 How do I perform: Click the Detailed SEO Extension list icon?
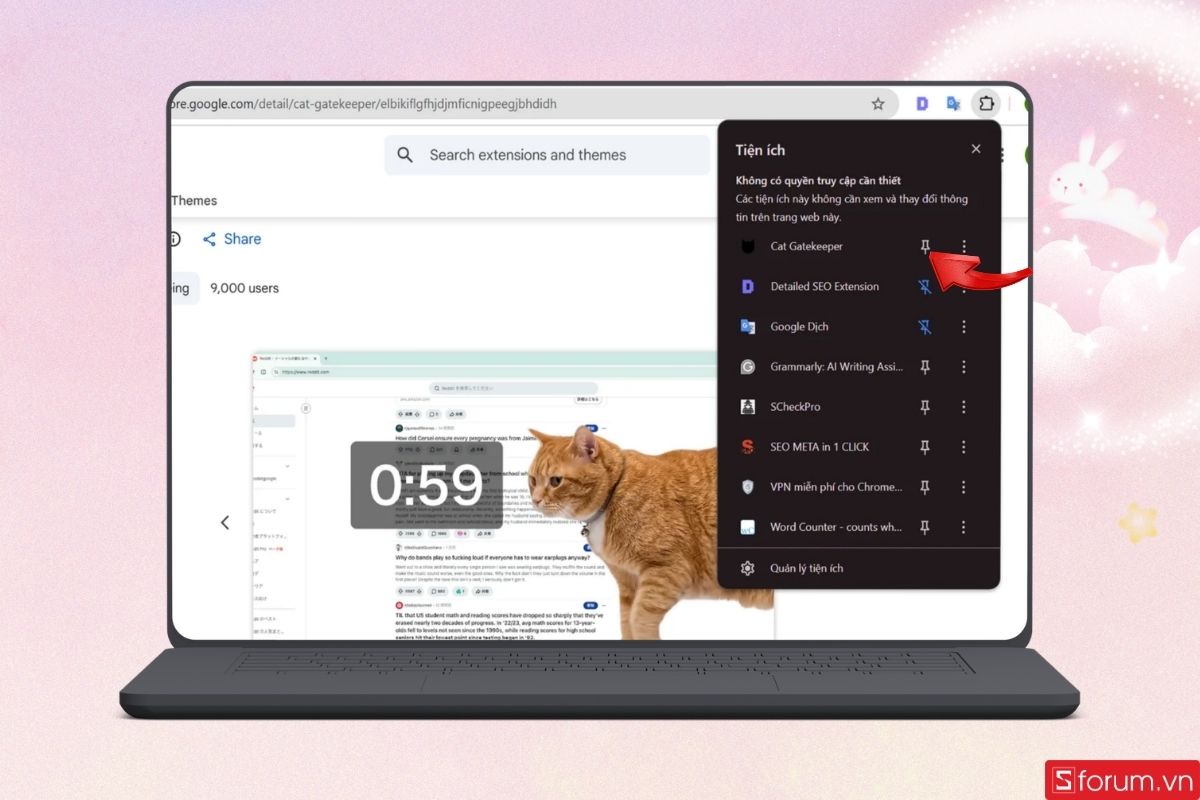pos(747,286)
